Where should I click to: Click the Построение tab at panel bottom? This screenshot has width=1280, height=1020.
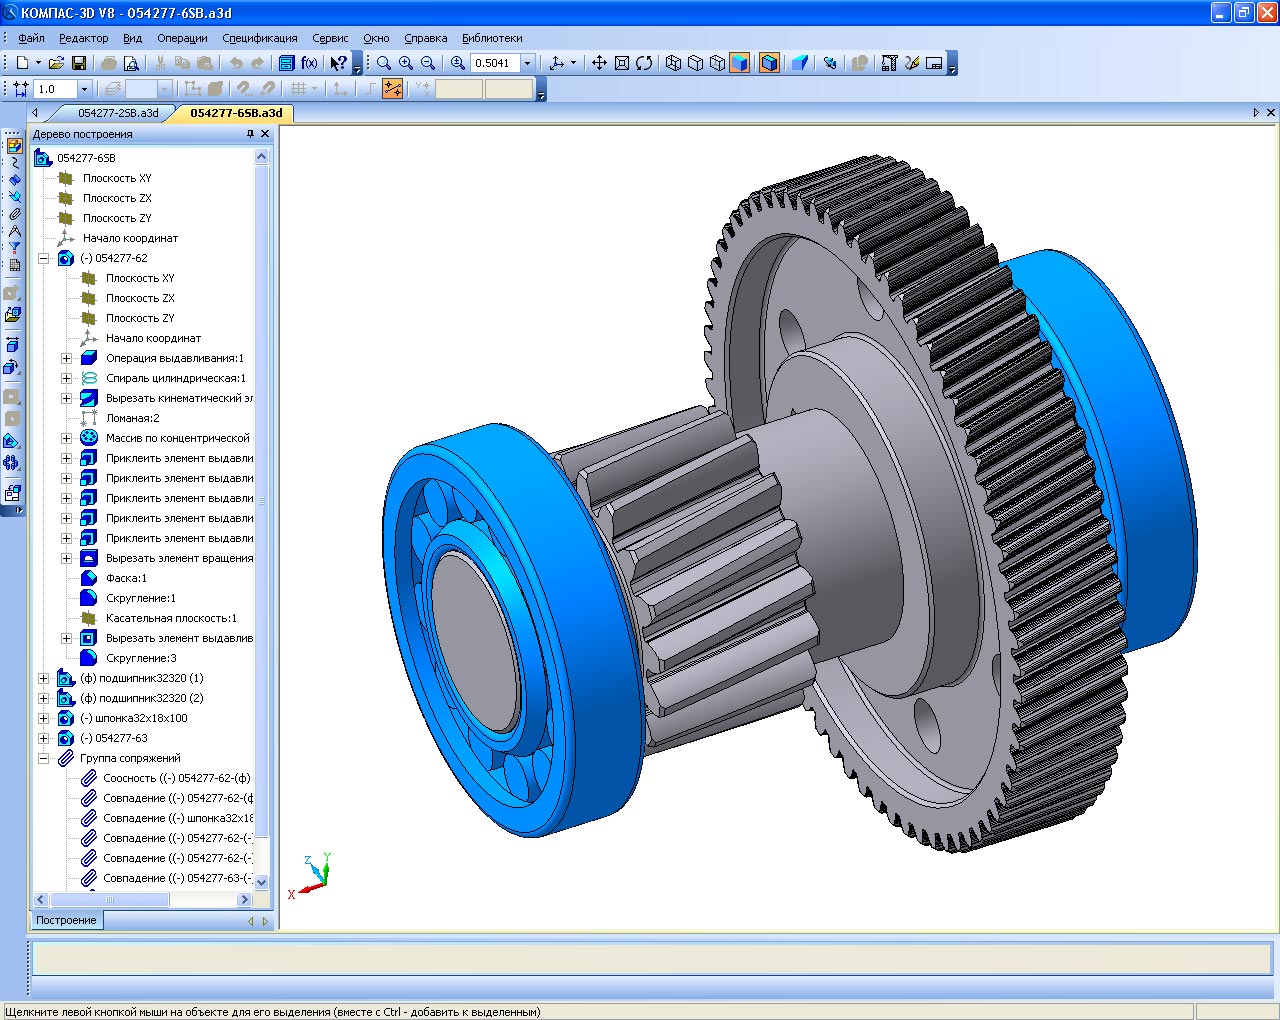coord(66,920)
